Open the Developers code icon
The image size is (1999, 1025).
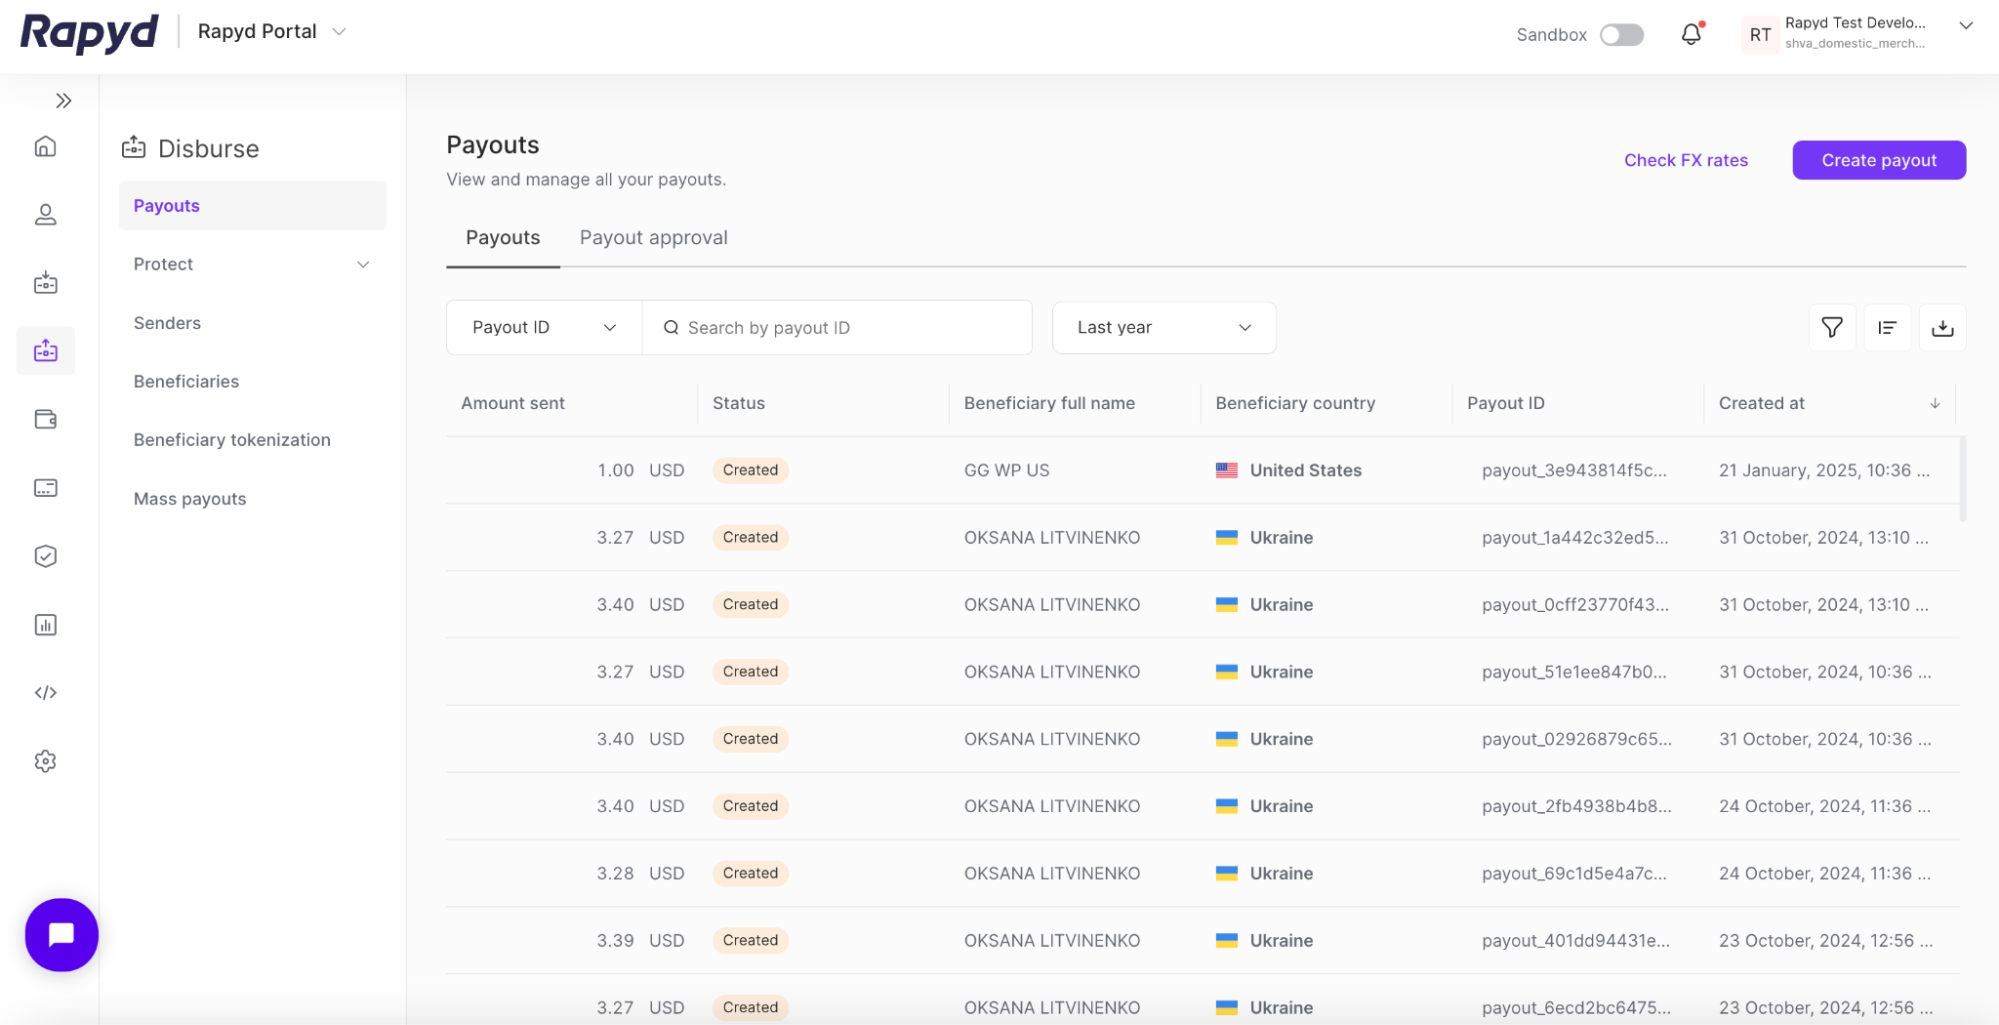[x=46, y=692]
